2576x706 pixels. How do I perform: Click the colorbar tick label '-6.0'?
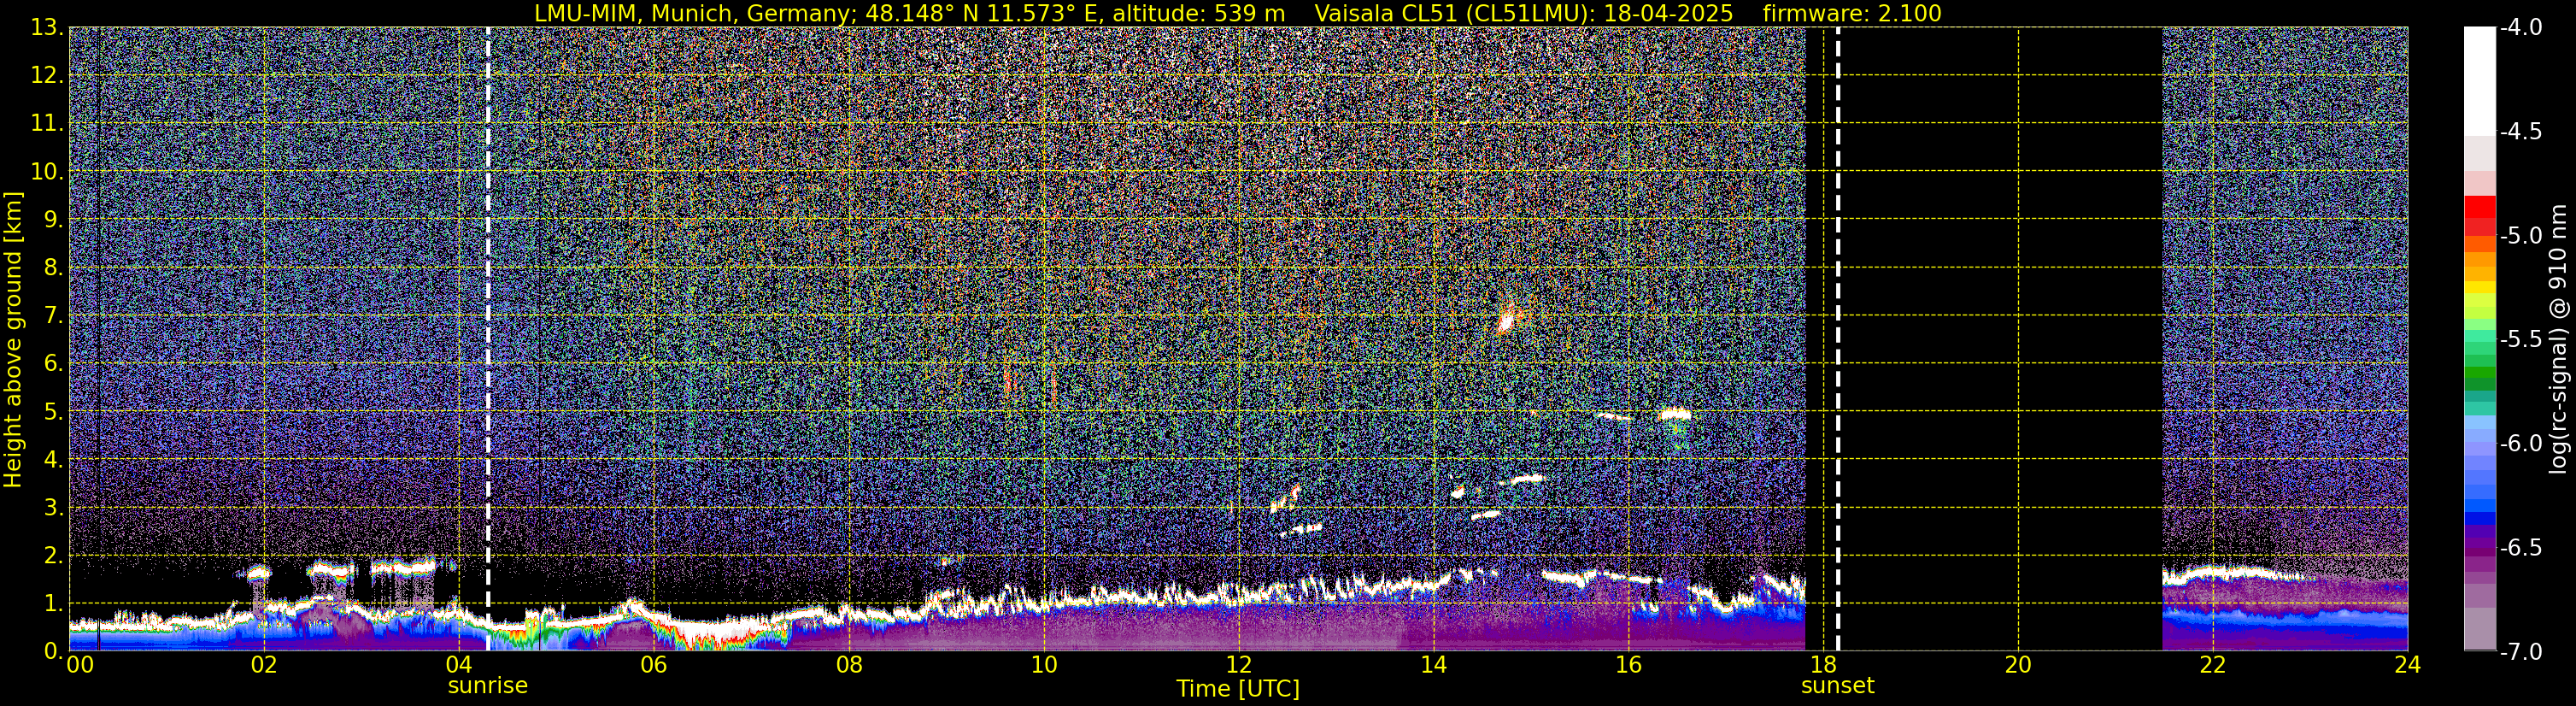click(2521, 444)
